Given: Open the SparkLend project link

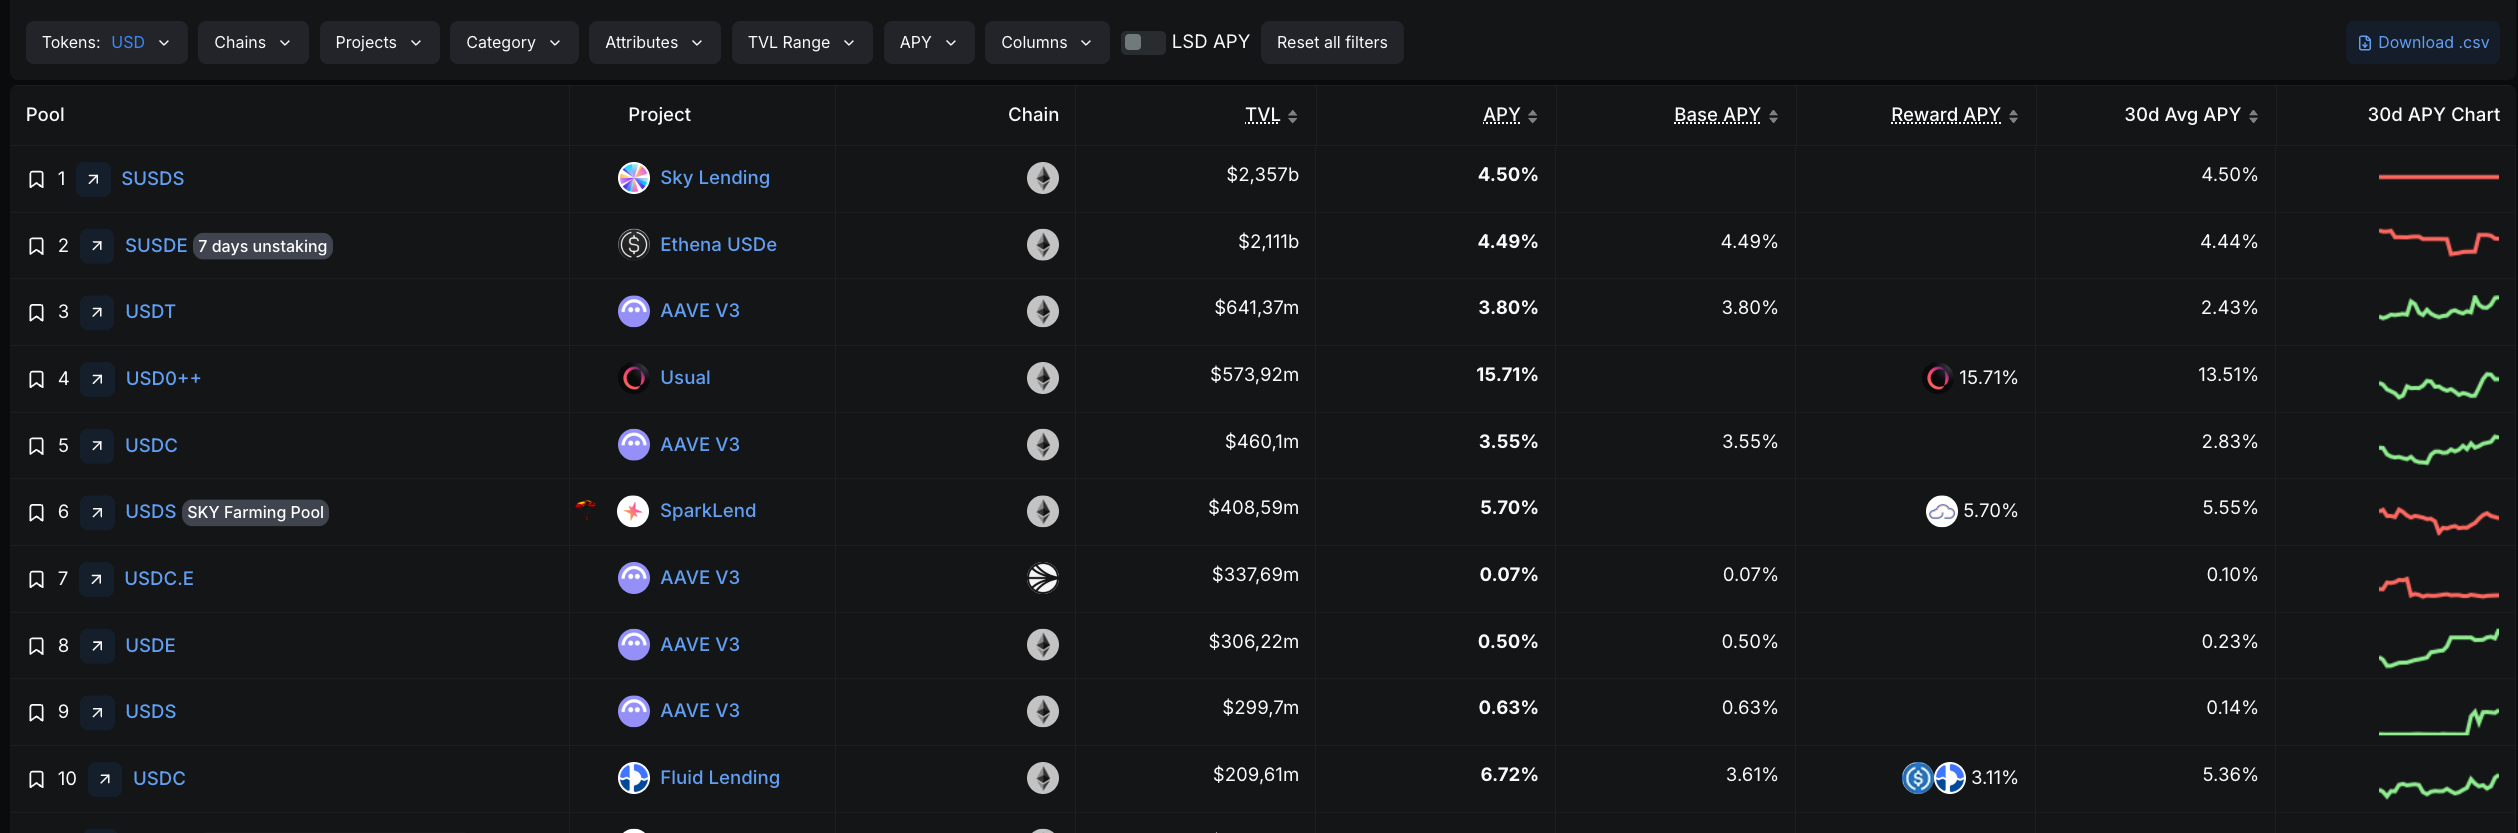Looking at the screenshot, I should click(708, 511).
